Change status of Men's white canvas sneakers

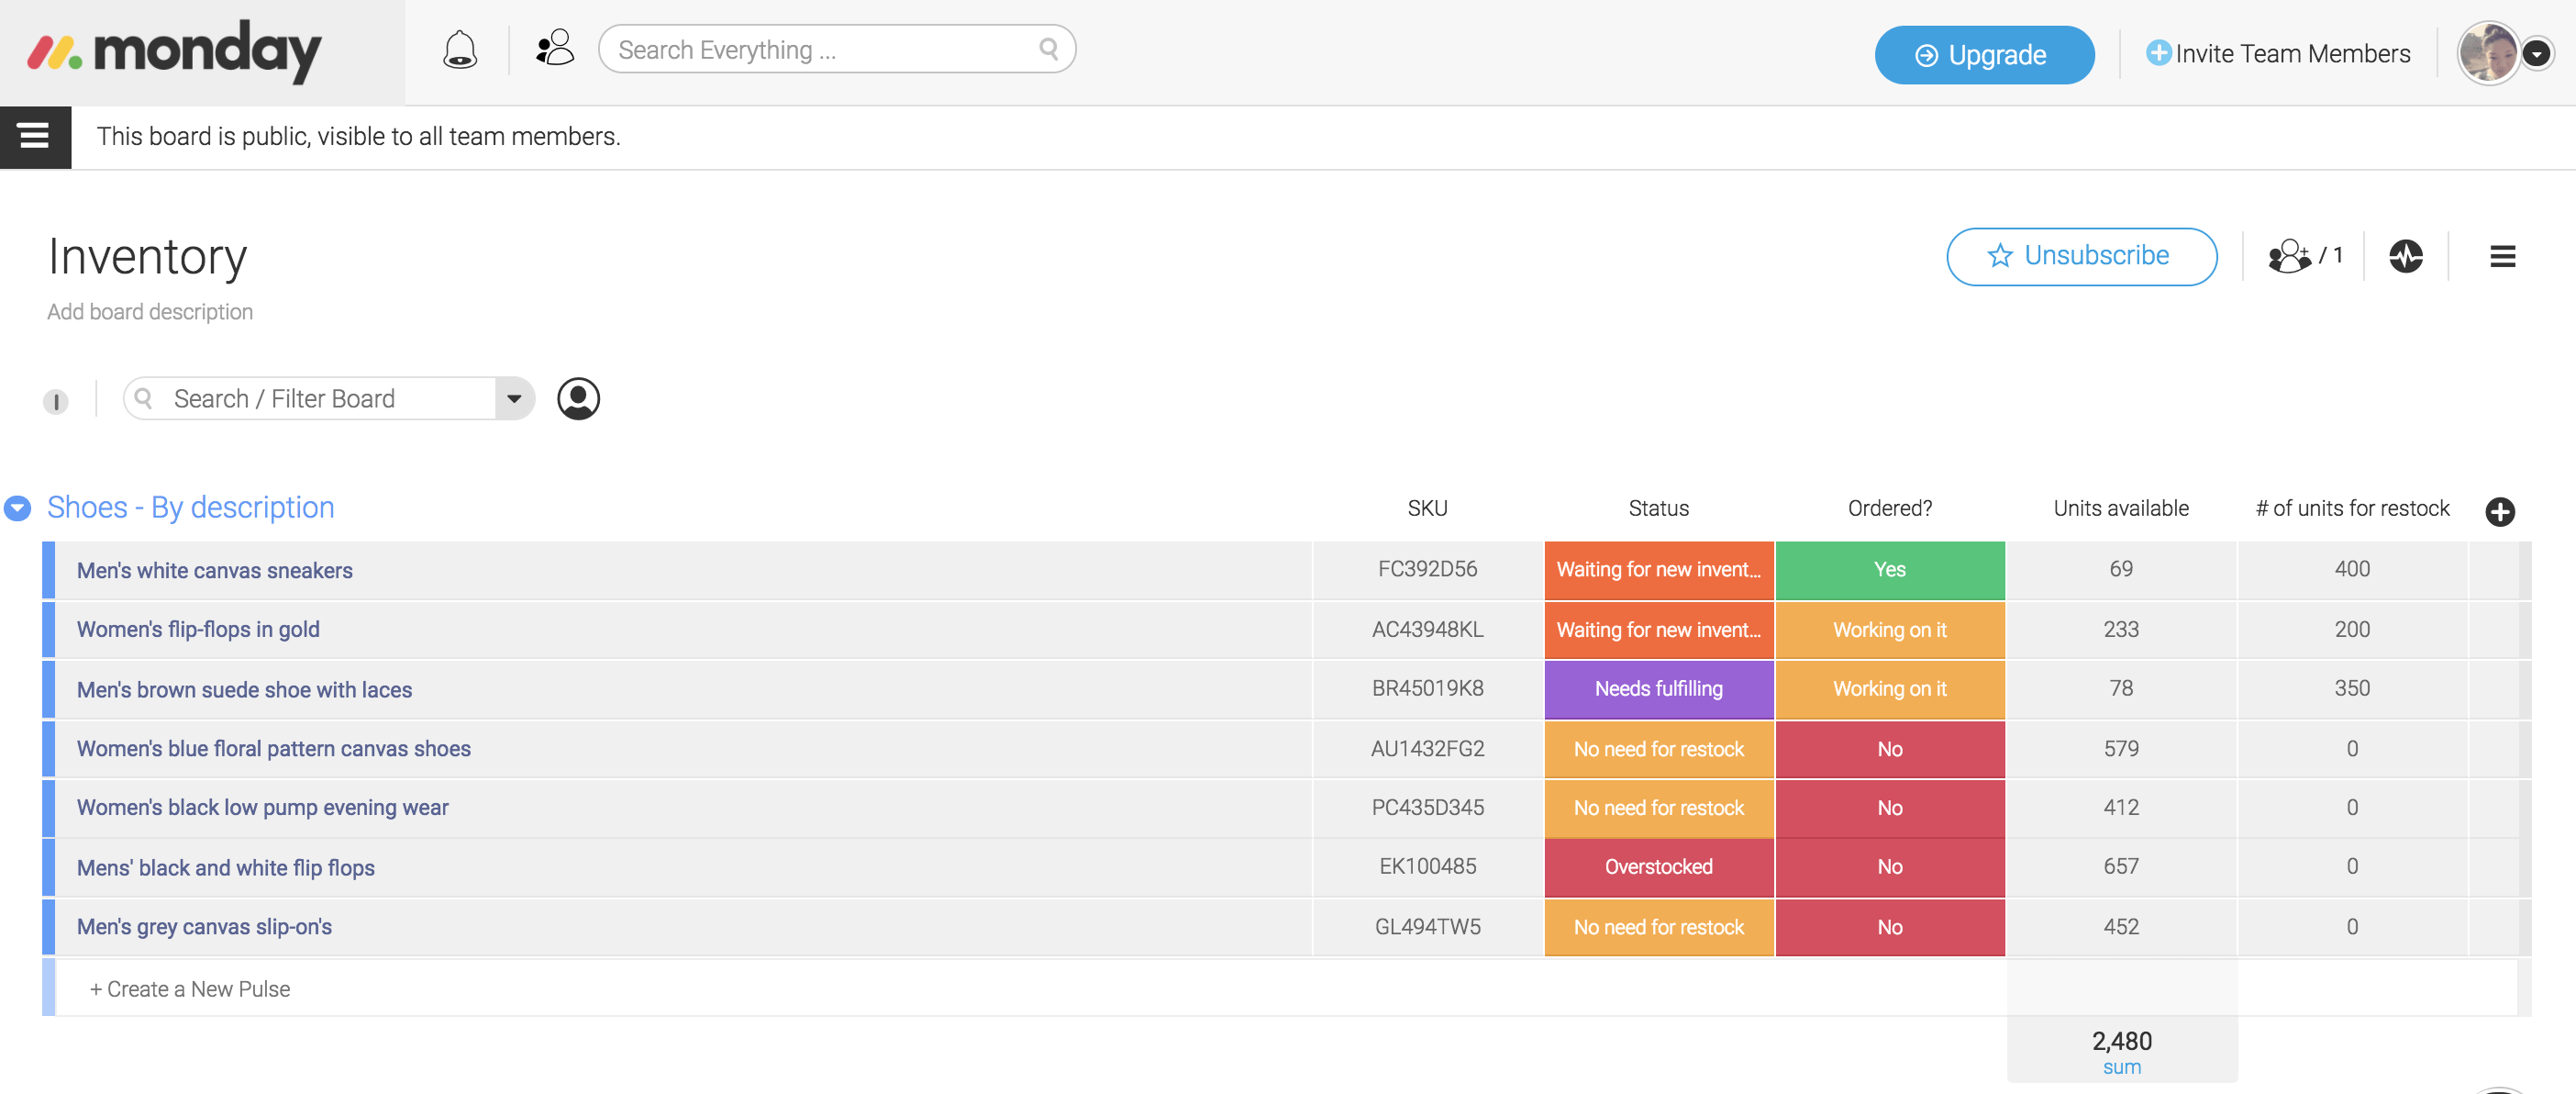(x=1658, y=570)
